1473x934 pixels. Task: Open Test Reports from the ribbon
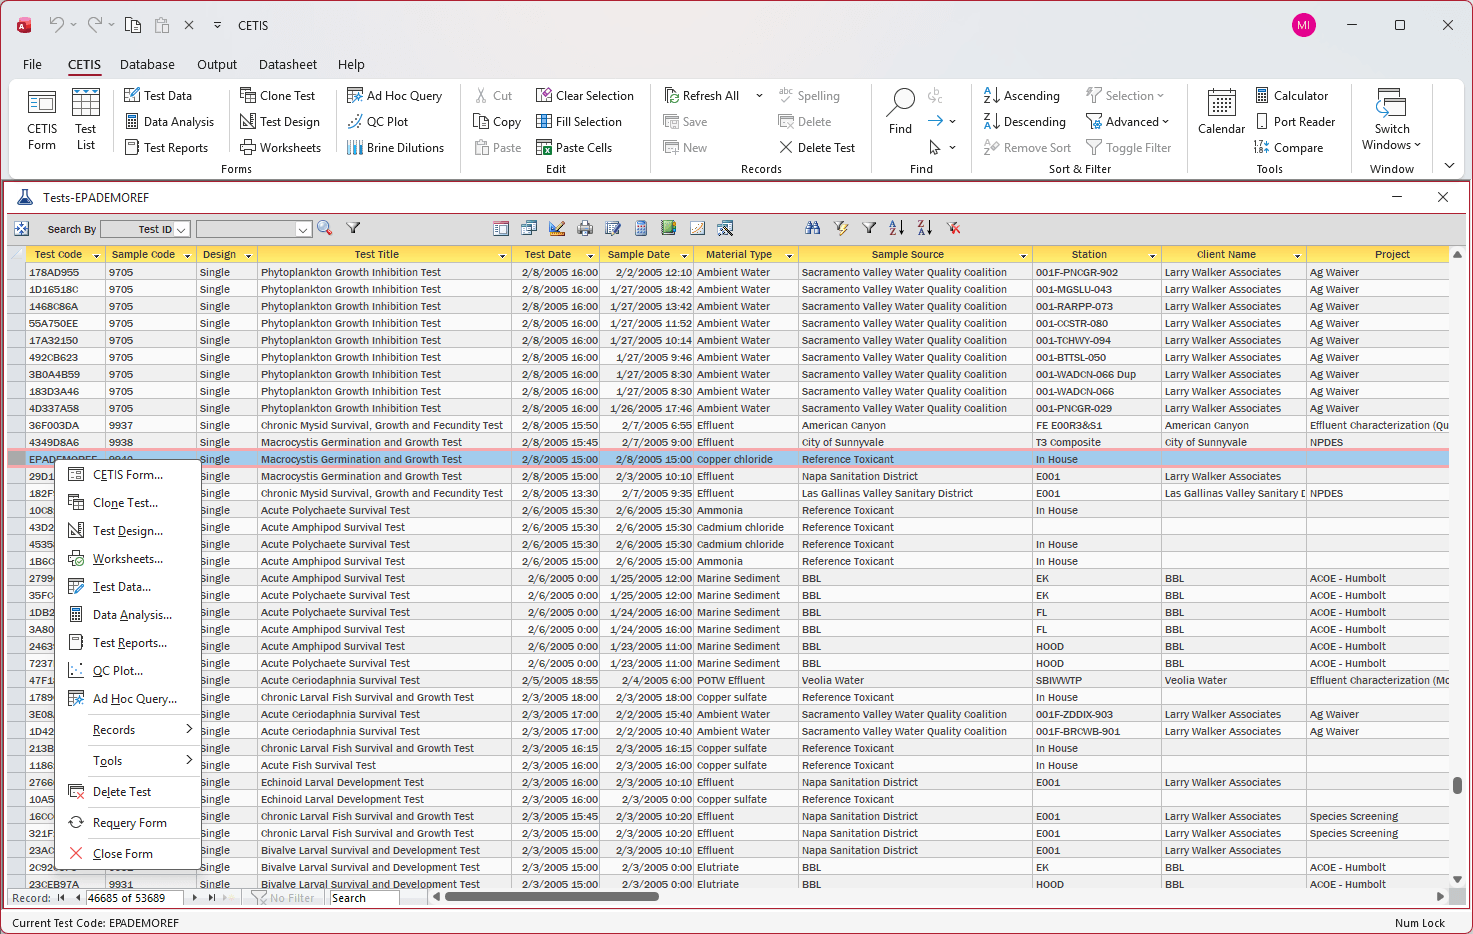point(166,148)
